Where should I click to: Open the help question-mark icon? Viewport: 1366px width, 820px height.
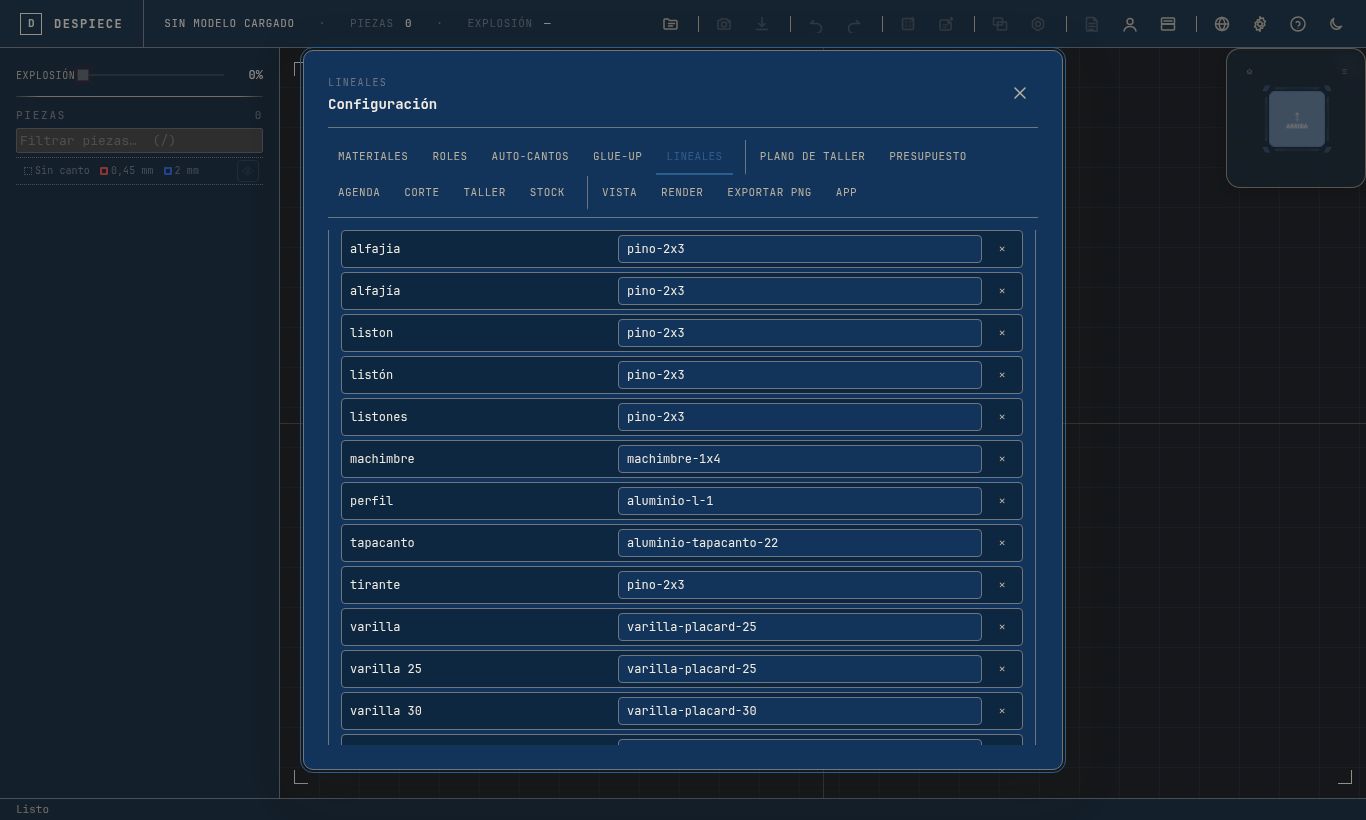coord(1298,24)
